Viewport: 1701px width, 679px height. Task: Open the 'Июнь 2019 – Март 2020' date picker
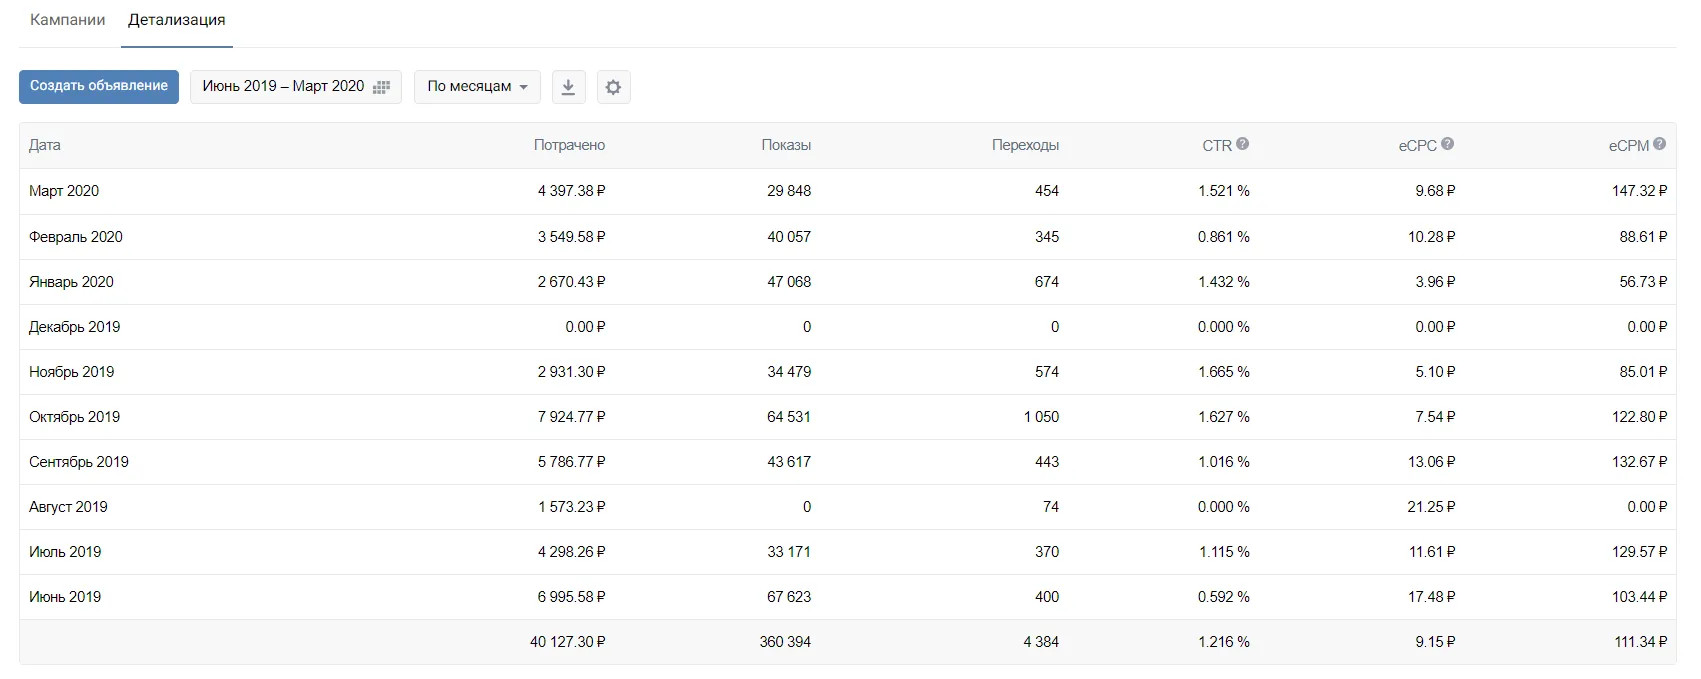coord(284,87)
